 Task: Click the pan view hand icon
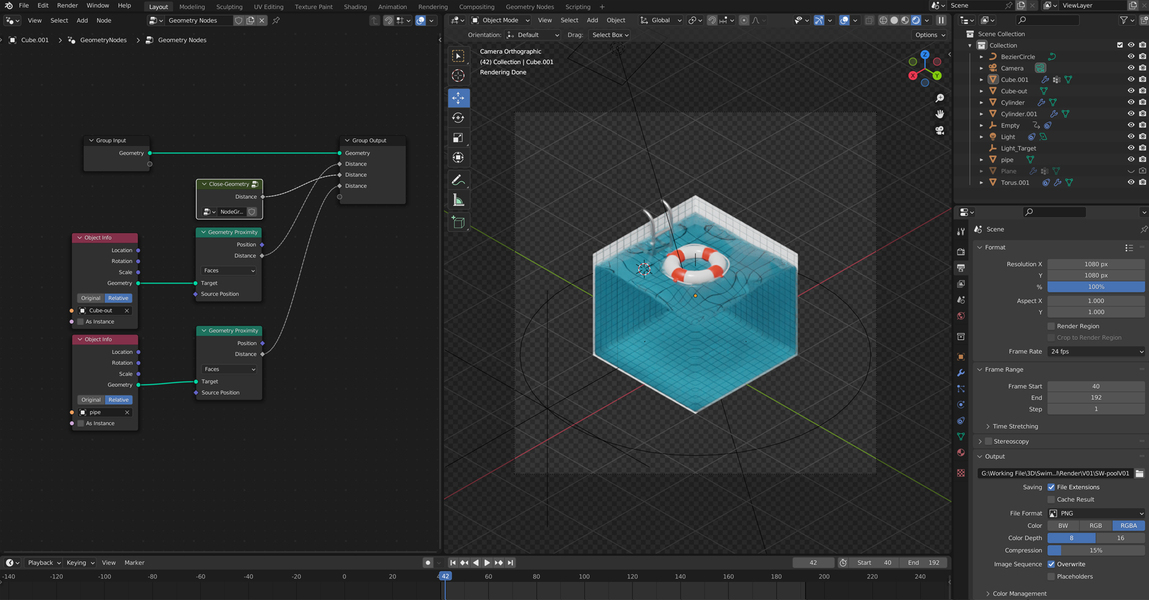939,114
